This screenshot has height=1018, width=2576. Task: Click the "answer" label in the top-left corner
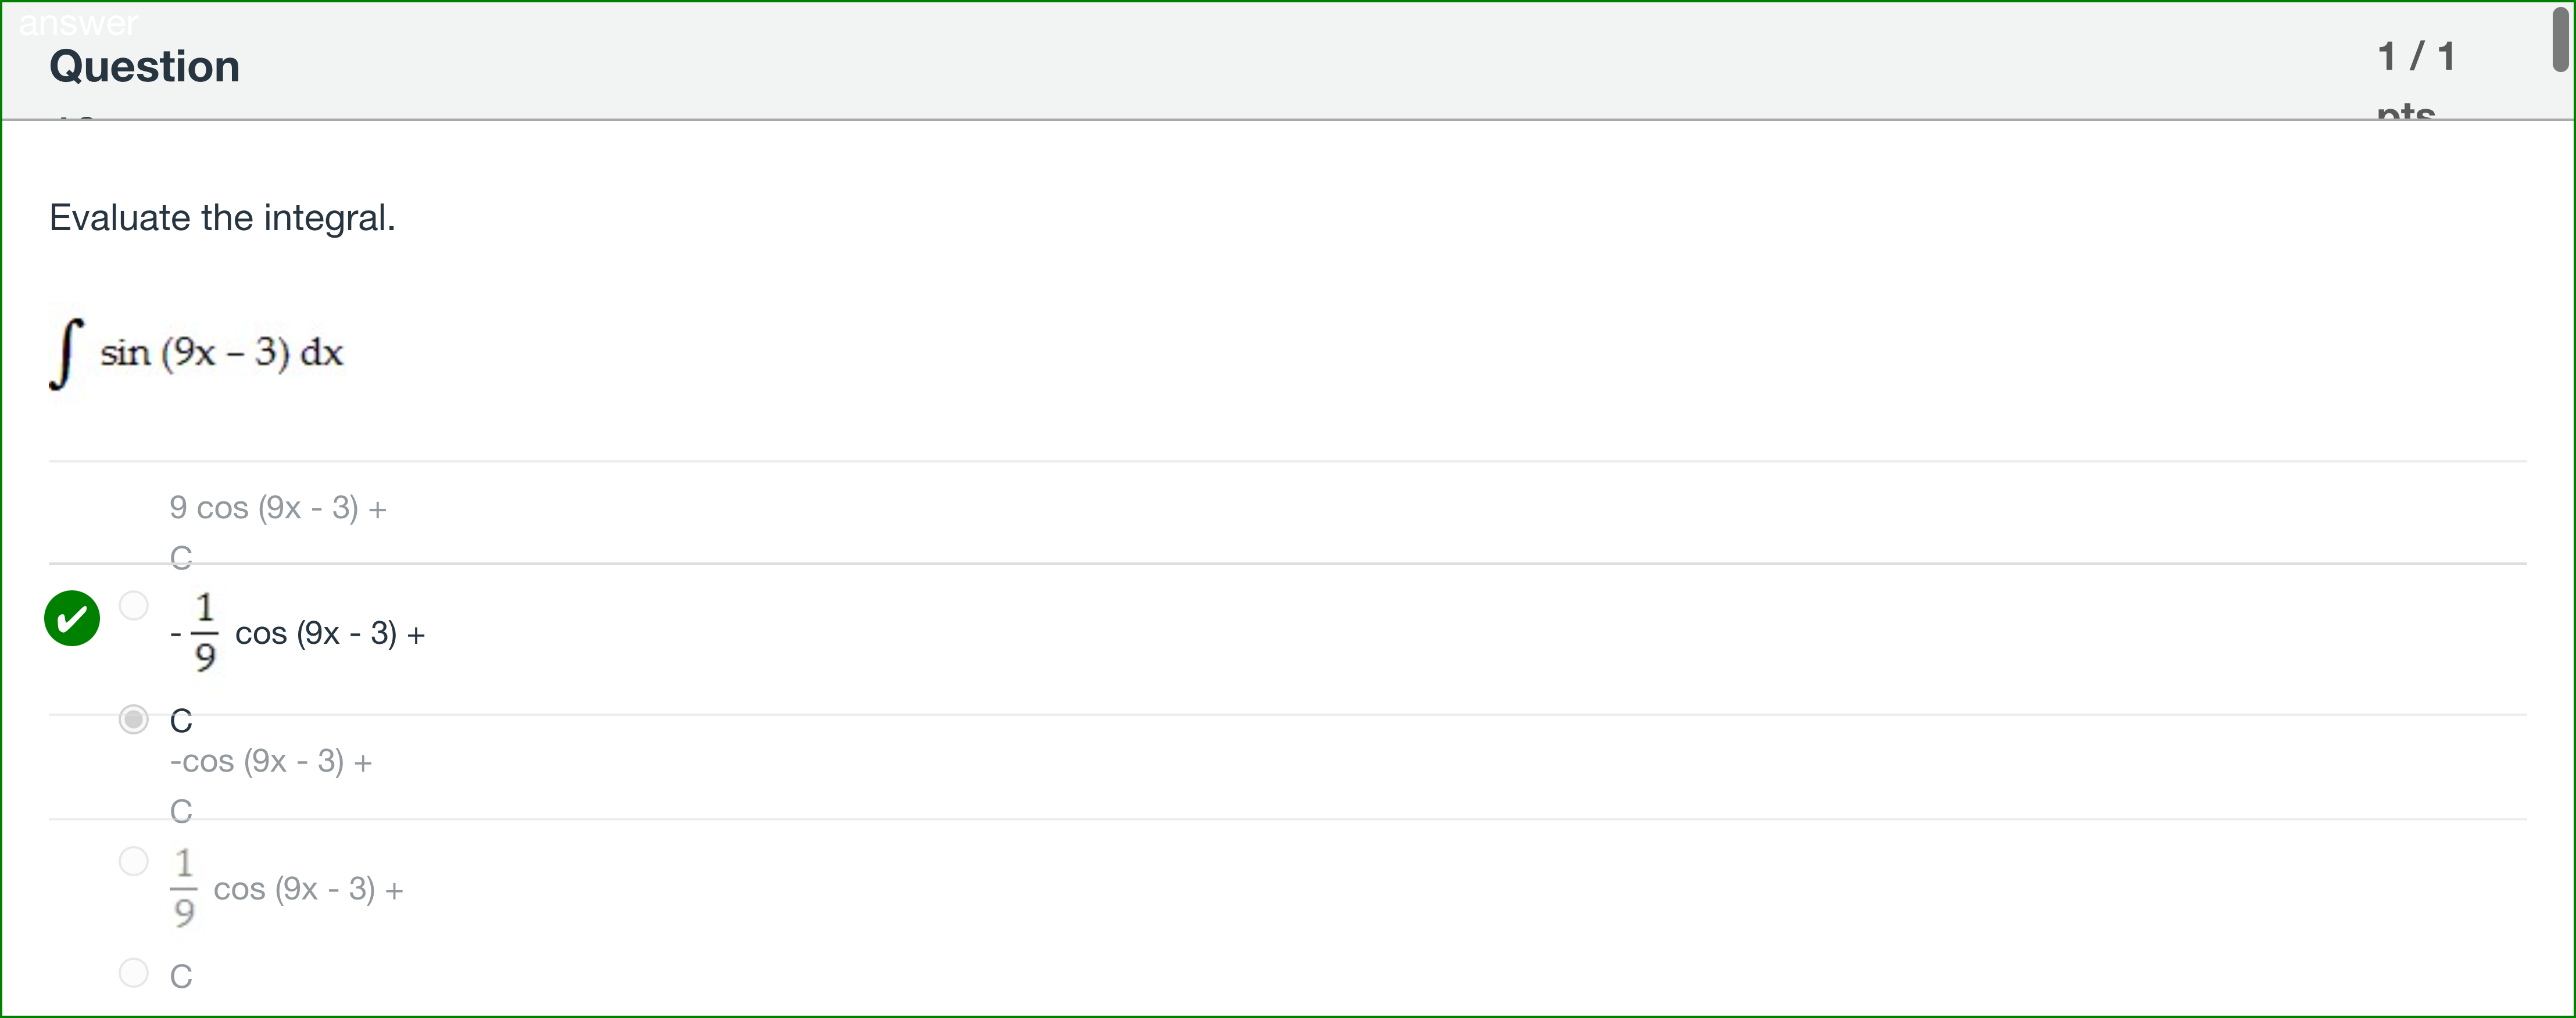[x=78, y=22]
